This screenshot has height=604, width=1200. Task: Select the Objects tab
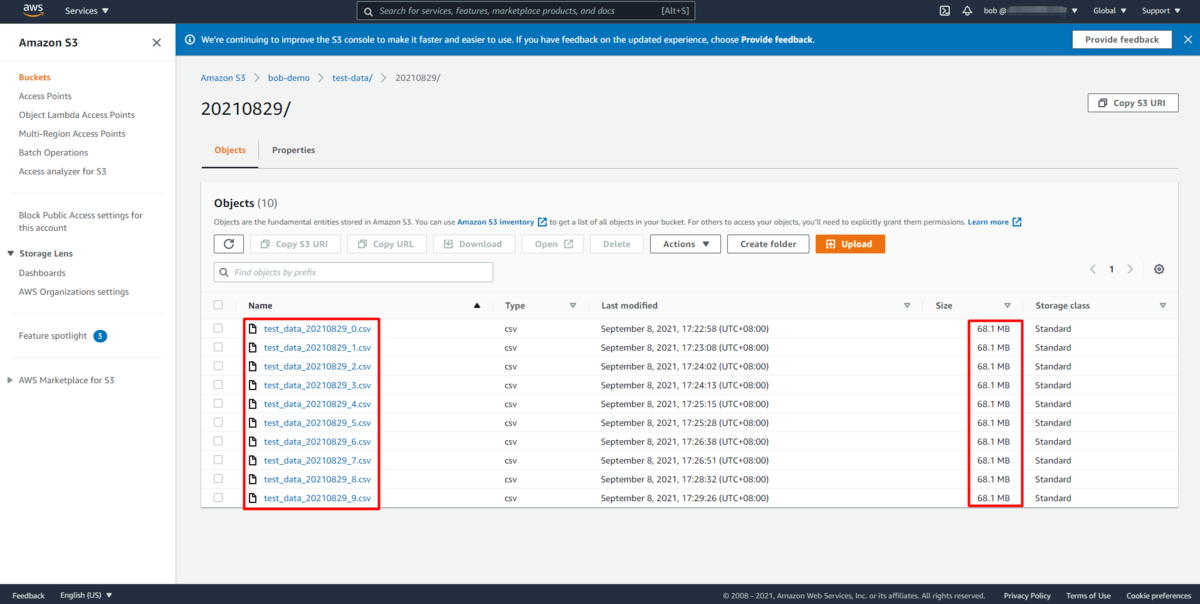[x=230, y=150]
